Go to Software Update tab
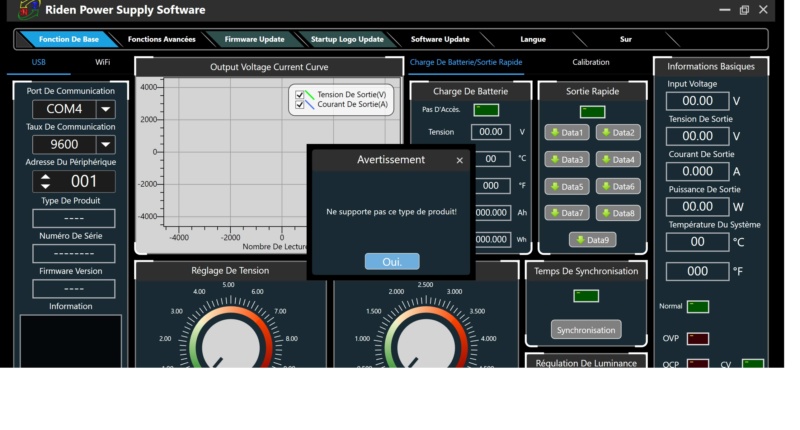Viewport: 800px width, 430px height. [x=440, y=39]
